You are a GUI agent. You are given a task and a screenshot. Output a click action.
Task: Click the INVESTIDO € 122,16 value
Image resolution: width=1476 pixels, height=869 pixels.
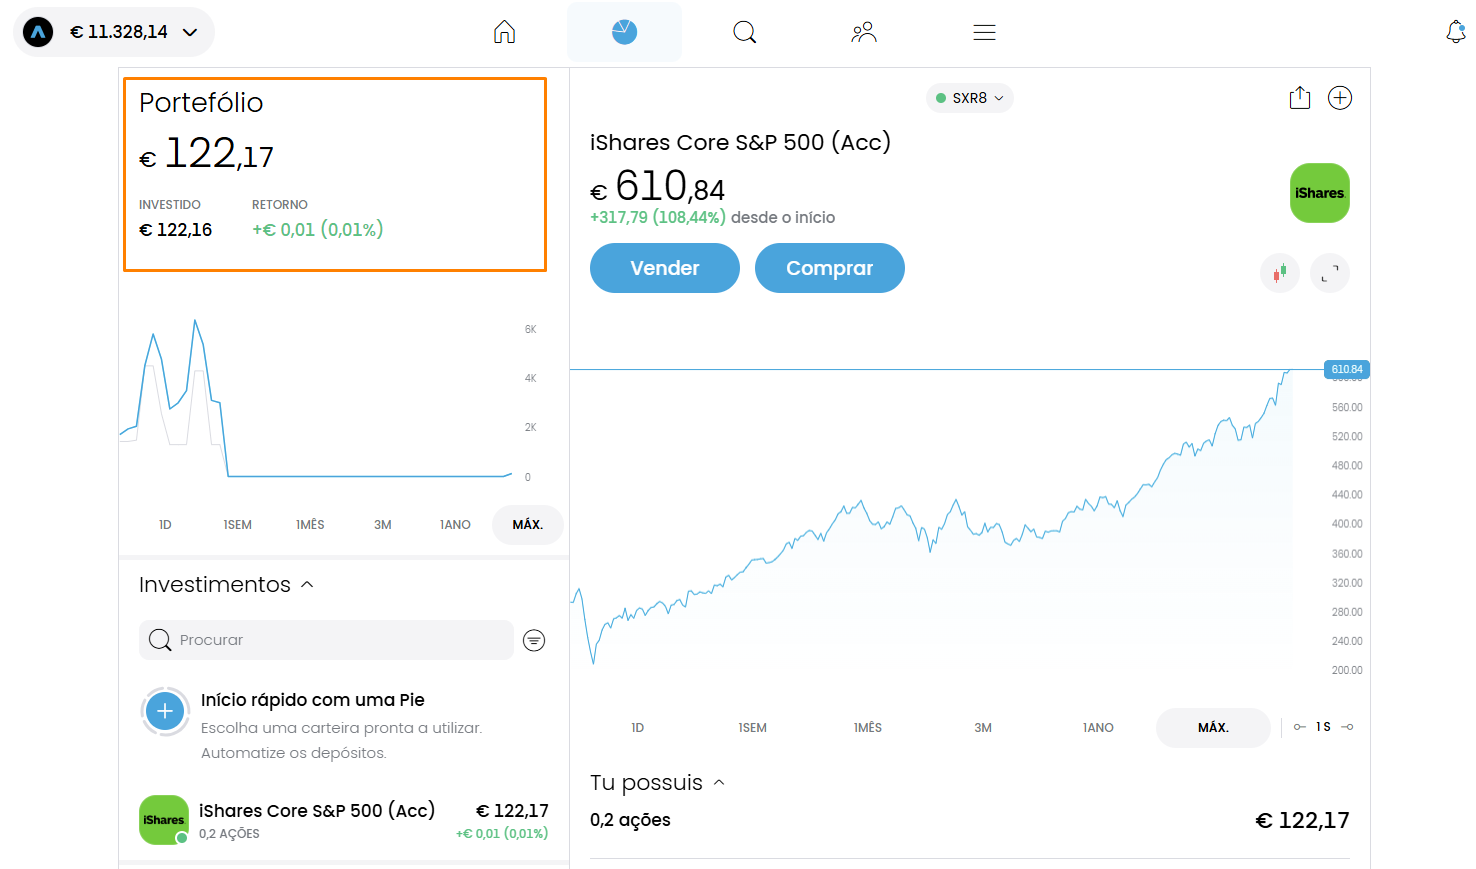tap(176, 230)
